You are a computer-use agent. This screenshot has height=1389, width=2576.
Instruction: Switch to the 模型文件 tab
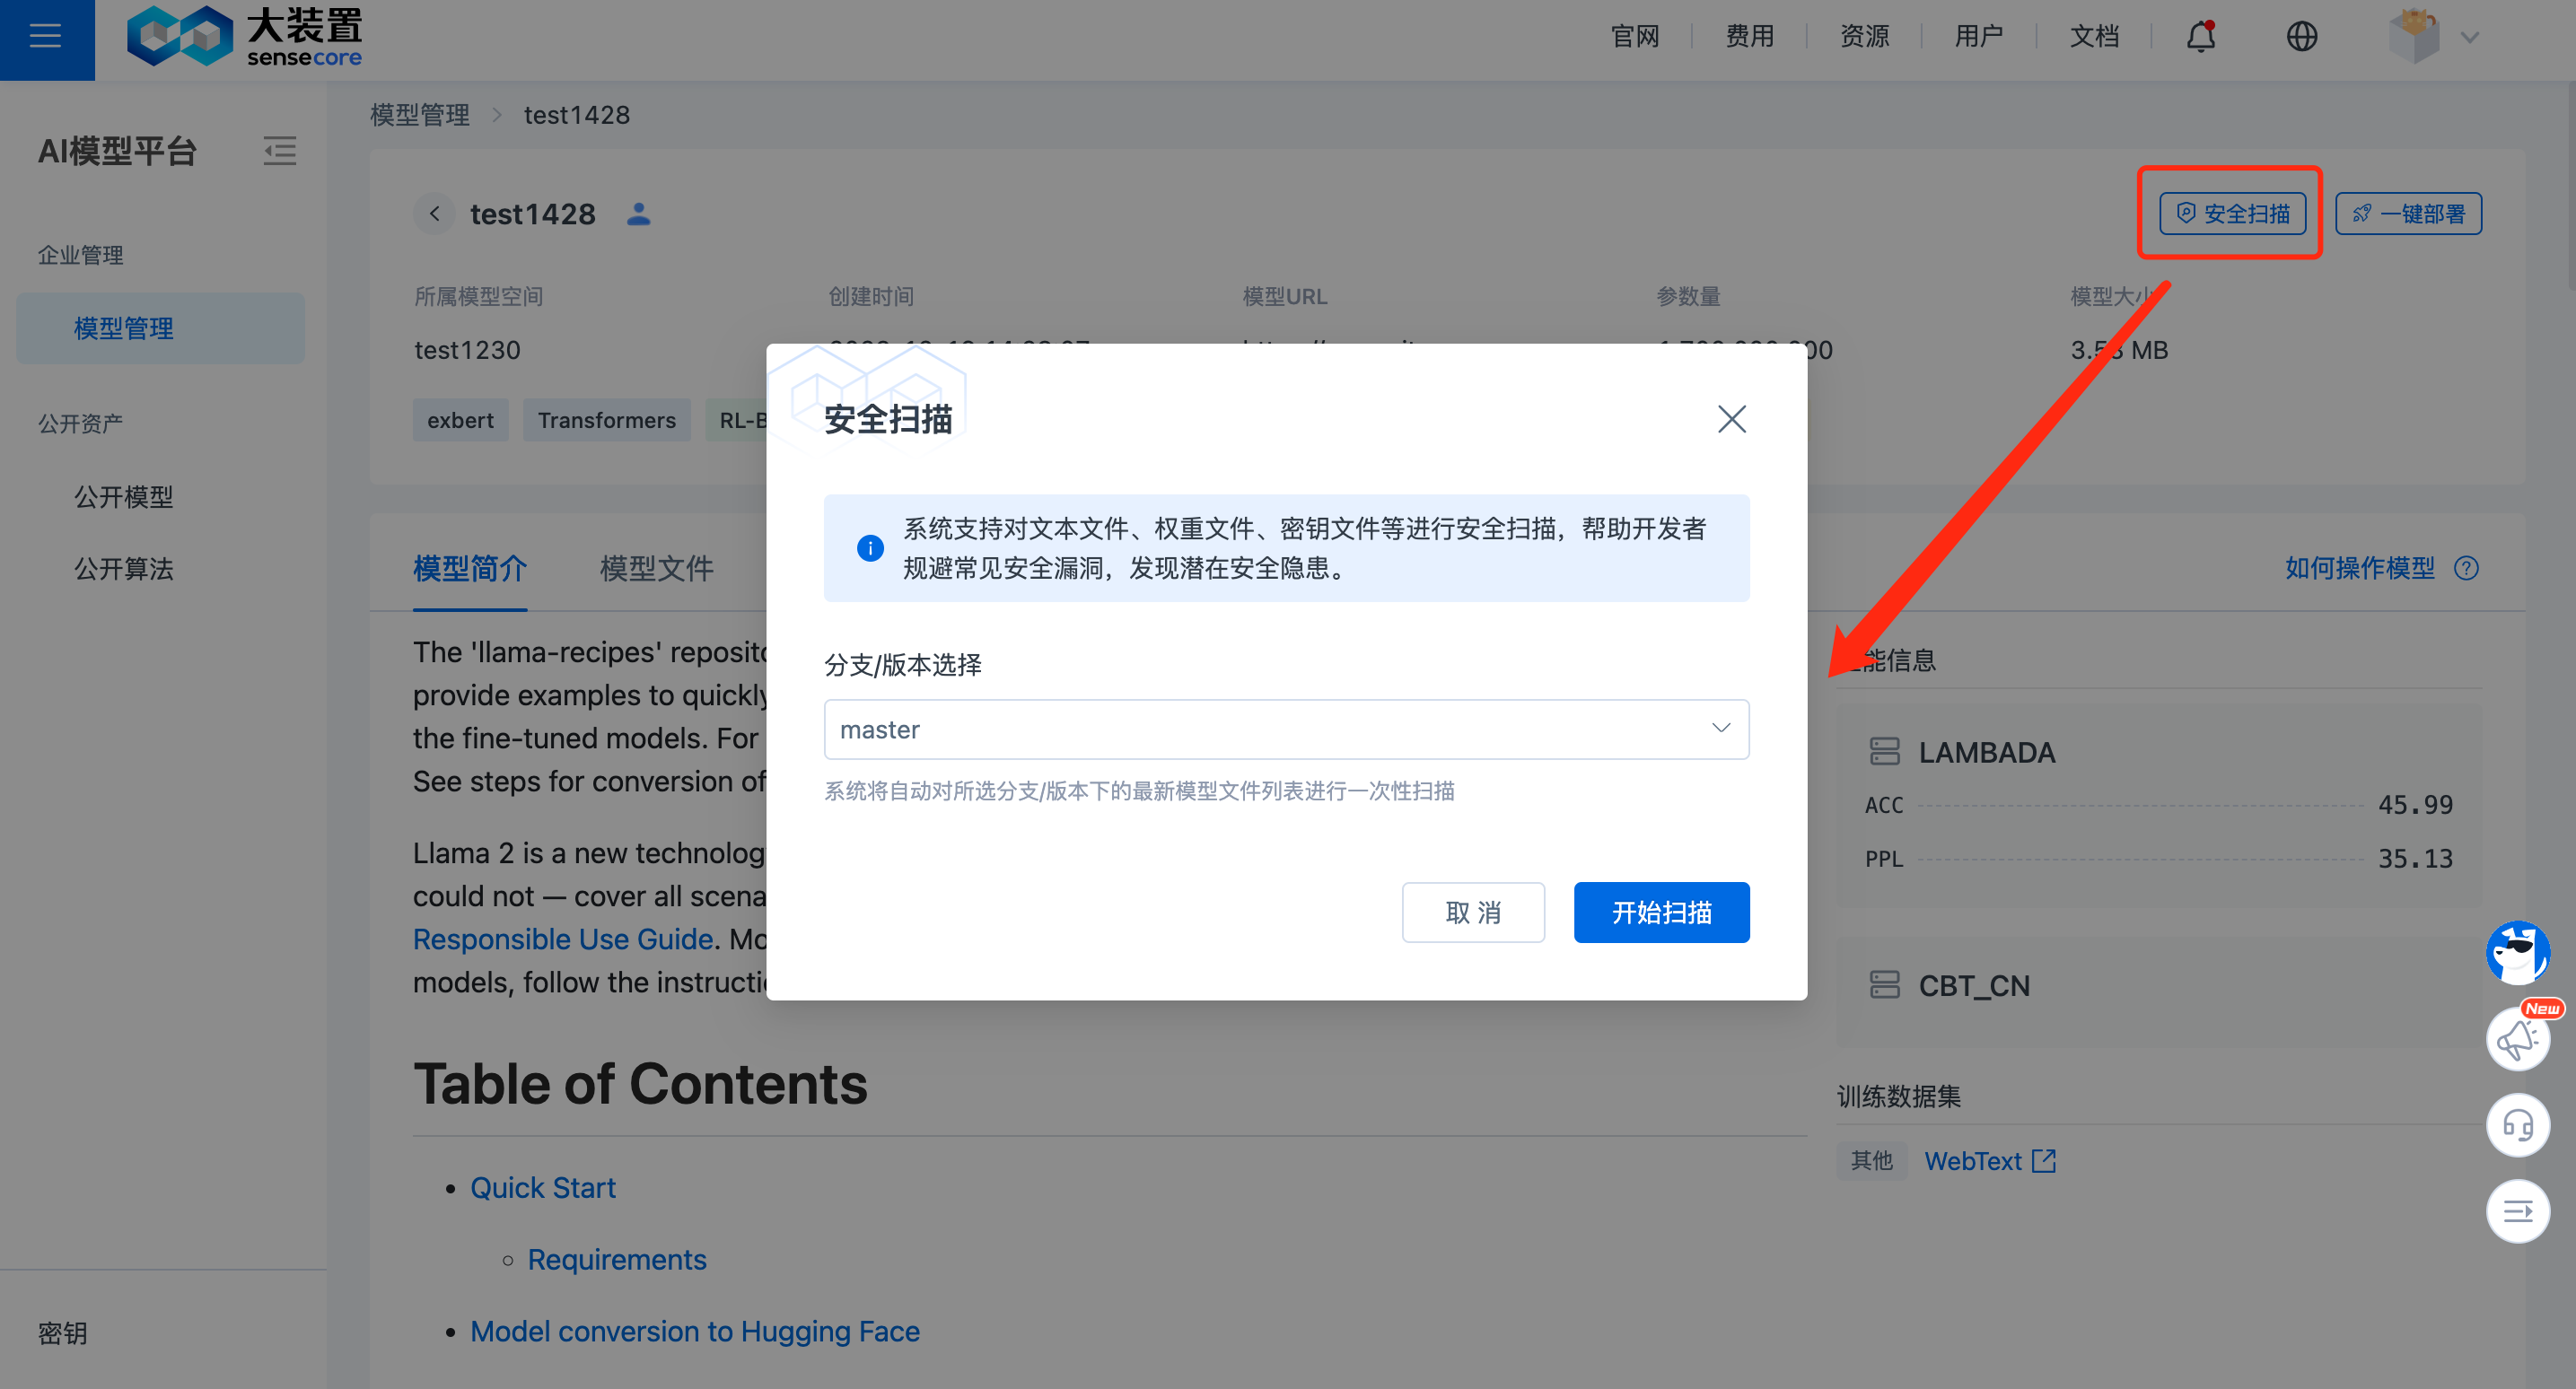click(x=656, y=568)
